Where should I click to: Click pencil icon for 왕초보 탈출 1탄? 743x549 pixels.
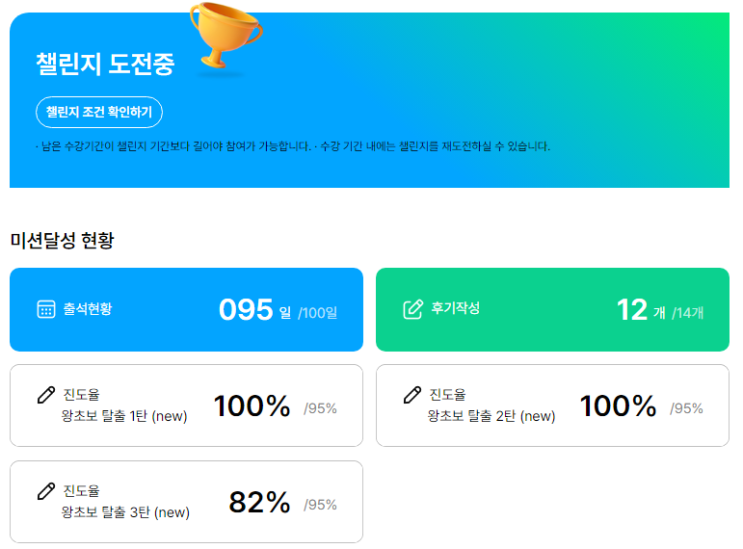tap(46, 395)
